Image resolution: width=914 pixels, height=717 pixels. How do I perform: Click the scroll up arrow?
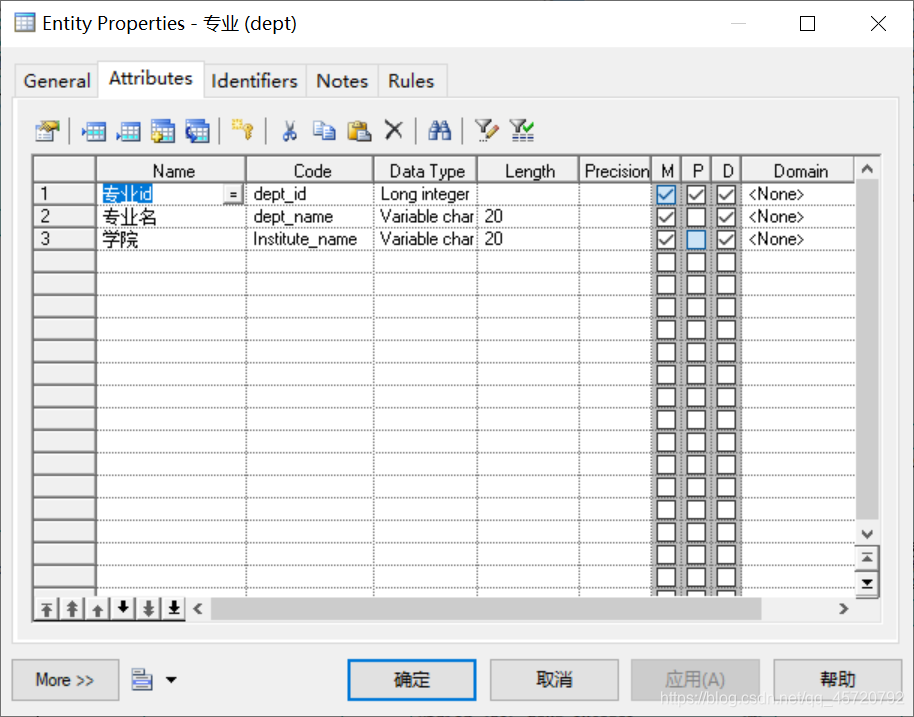point(867,169)
